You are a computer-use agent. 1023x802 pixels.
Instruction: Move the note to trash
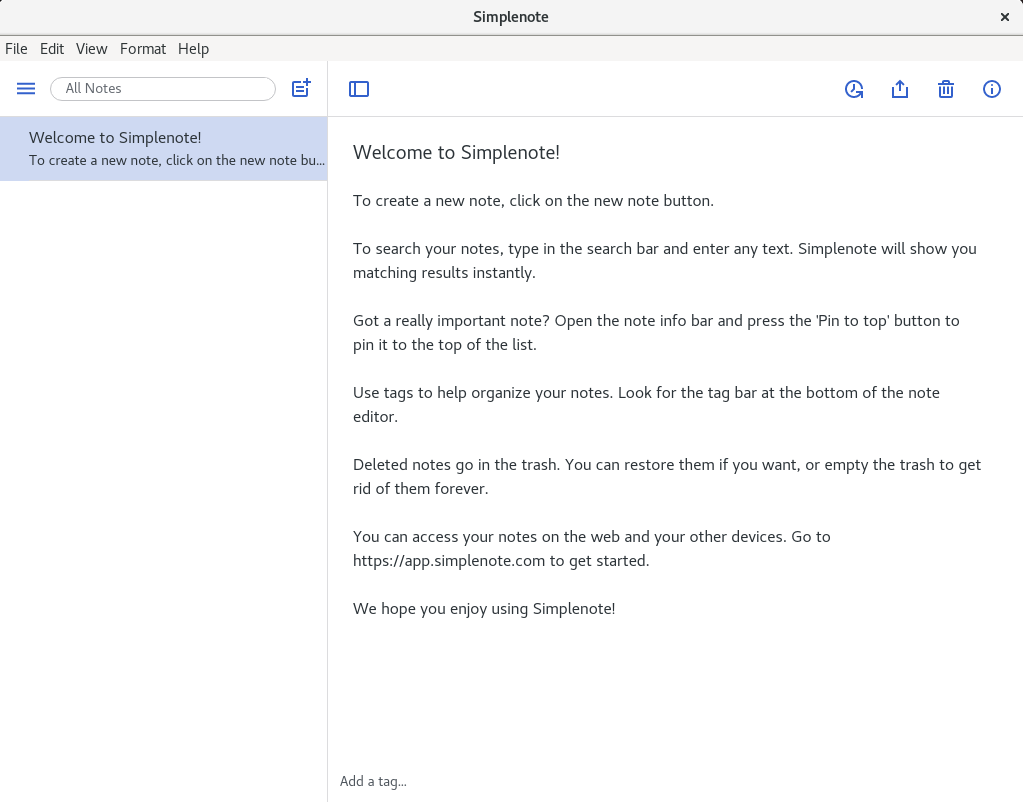coord(946,89)
